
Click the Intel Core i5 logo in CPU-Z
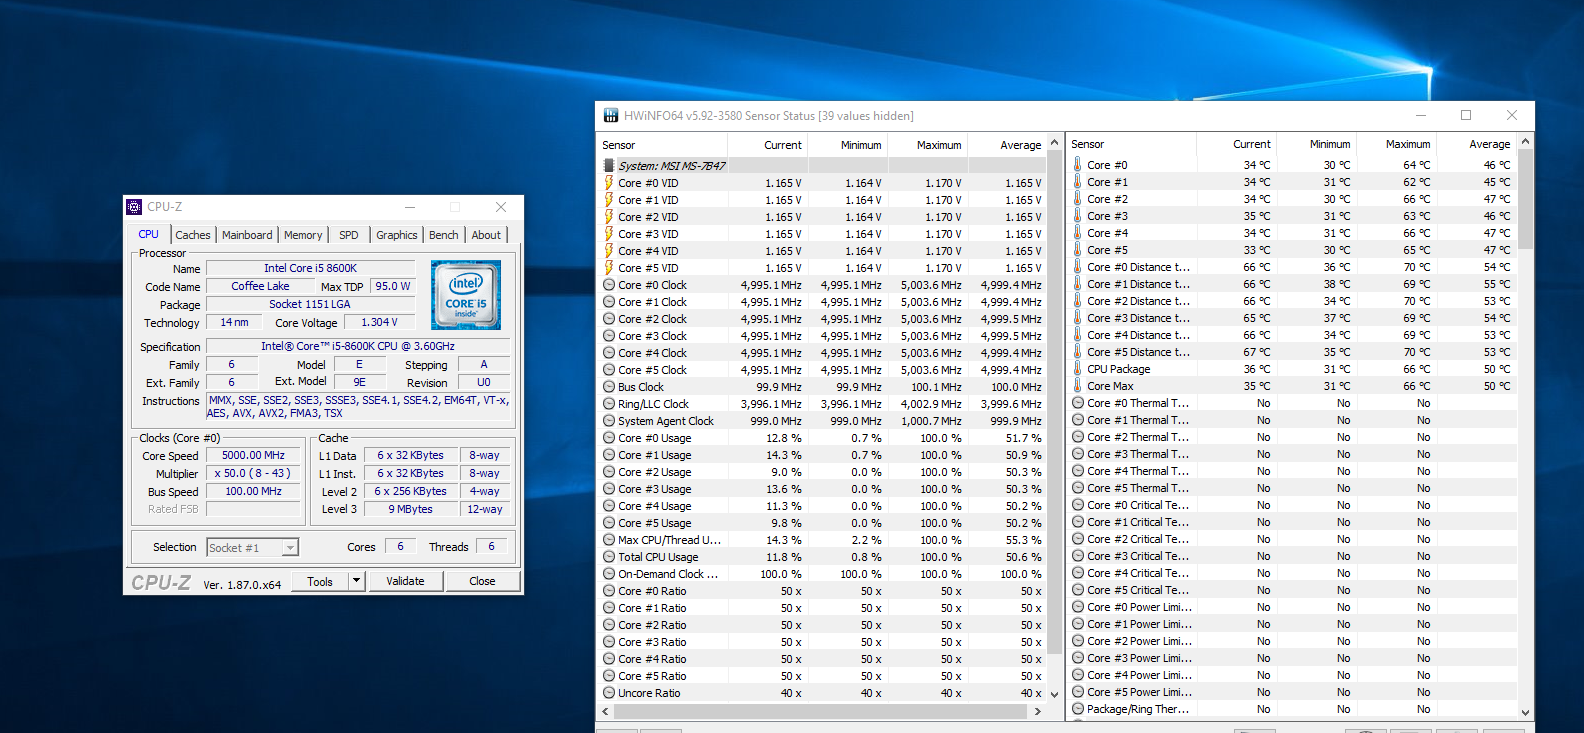point(466,295)
